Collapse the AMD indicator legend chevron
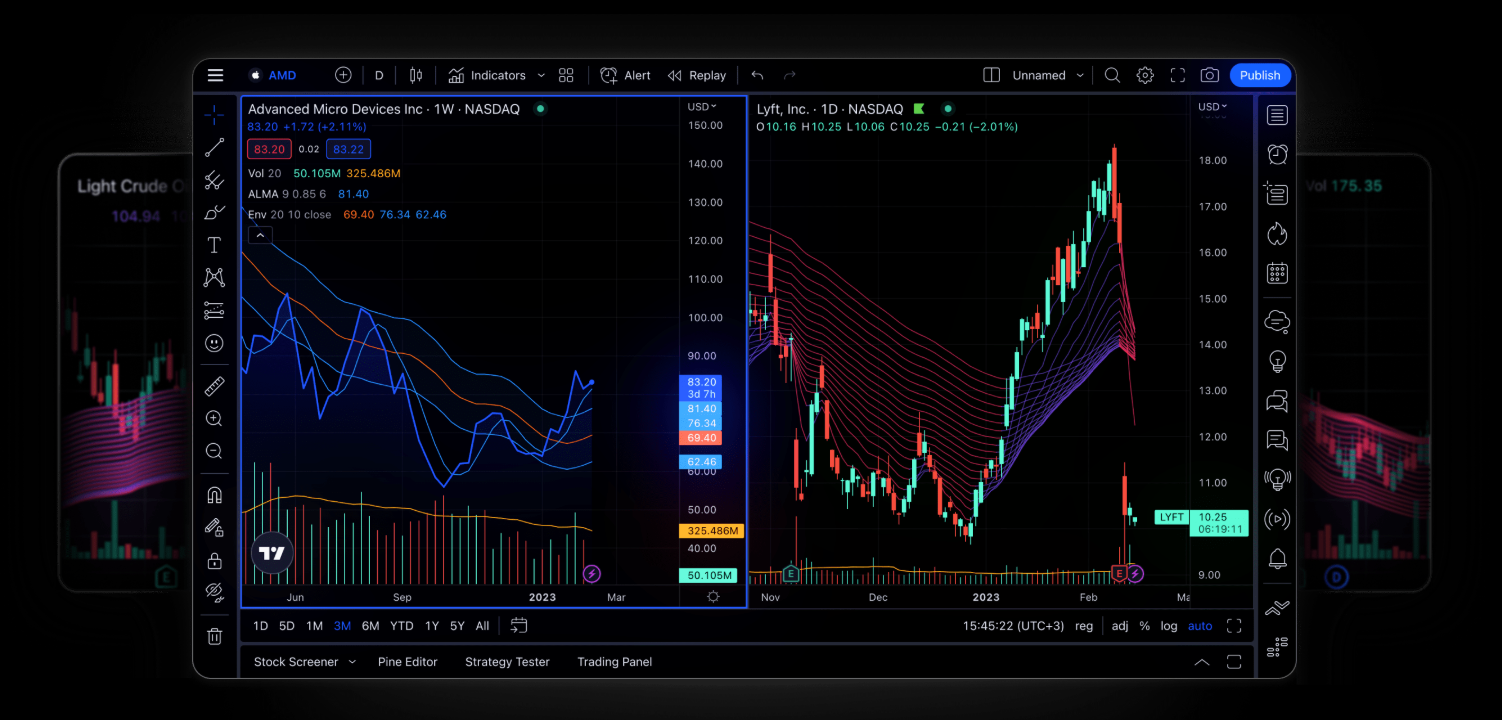Image resolution: width=1502 pixels, height=720 pixels. coord(260,236)
